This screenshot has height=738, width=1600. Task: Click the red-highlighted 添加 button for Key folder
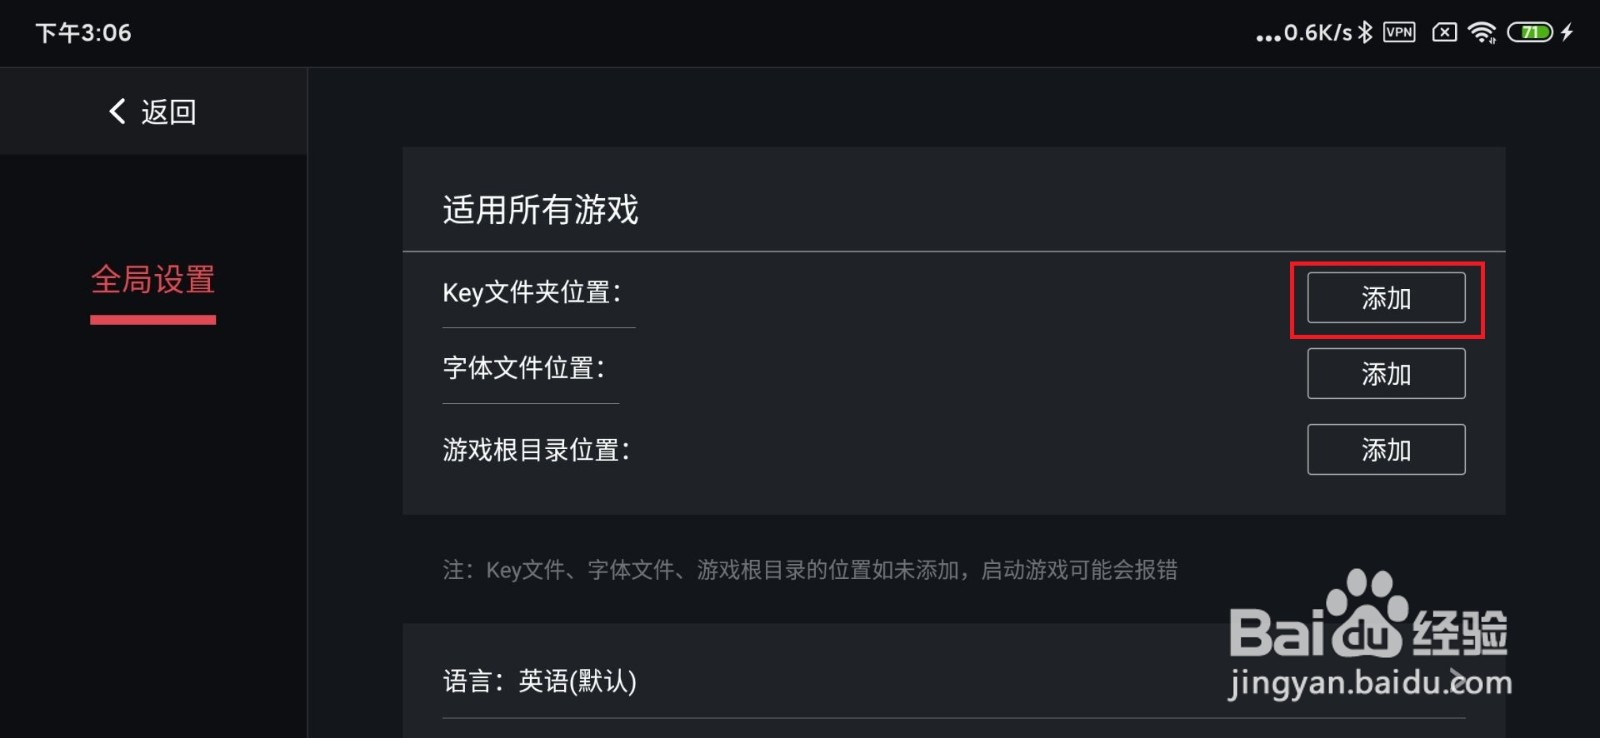click(1387, 298)
